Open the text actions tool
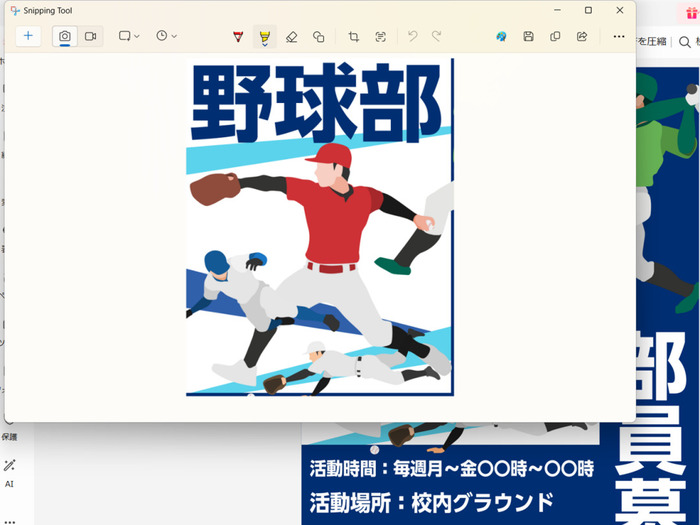The height and width of the screenshot is (525, 700). tap(380, 37)
